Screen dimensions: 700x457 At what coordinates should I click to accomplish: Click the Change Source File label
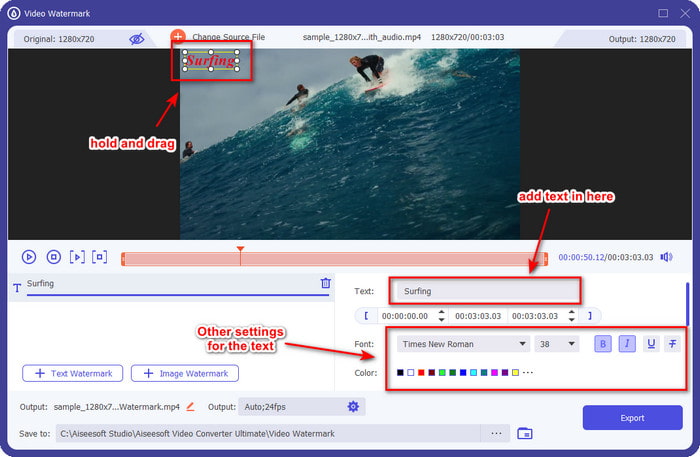(x=229, y=37)
